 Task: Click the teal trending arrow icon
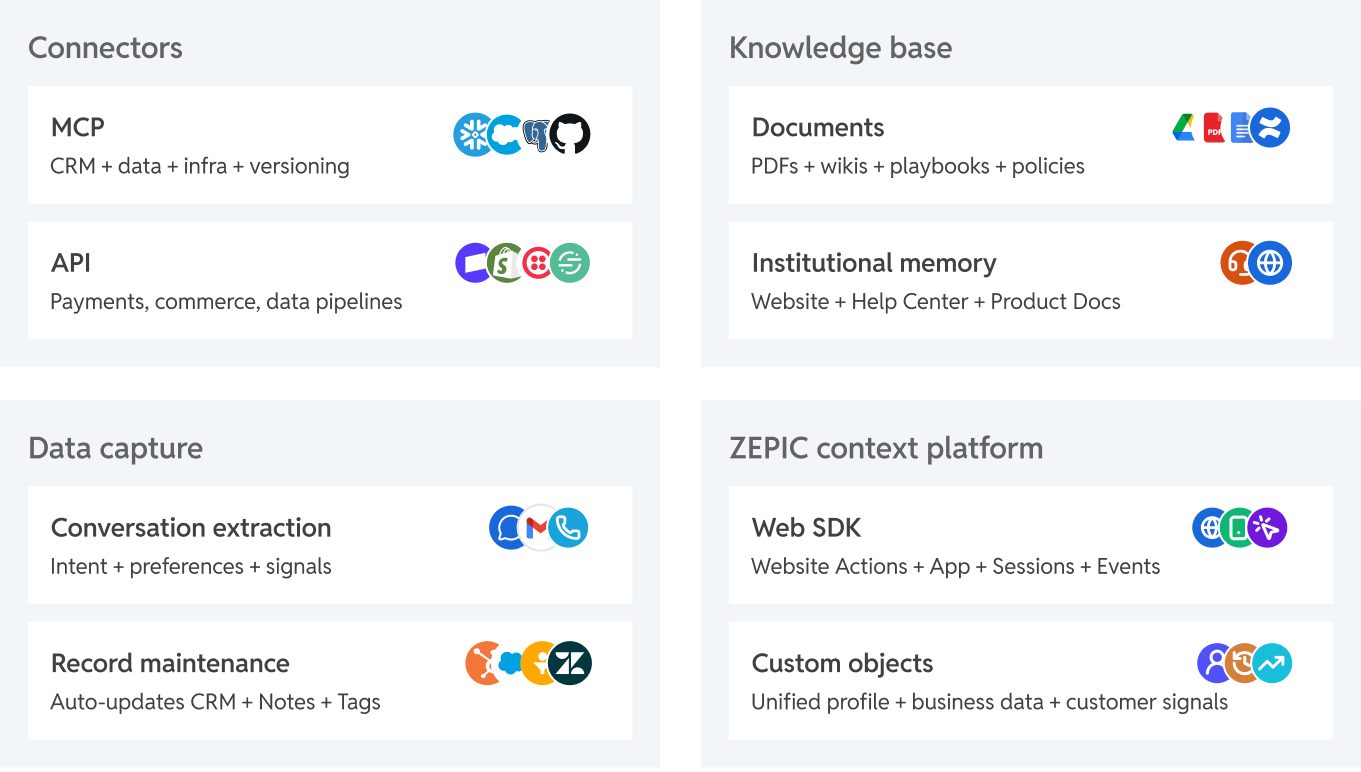[x=1272, y=663]
